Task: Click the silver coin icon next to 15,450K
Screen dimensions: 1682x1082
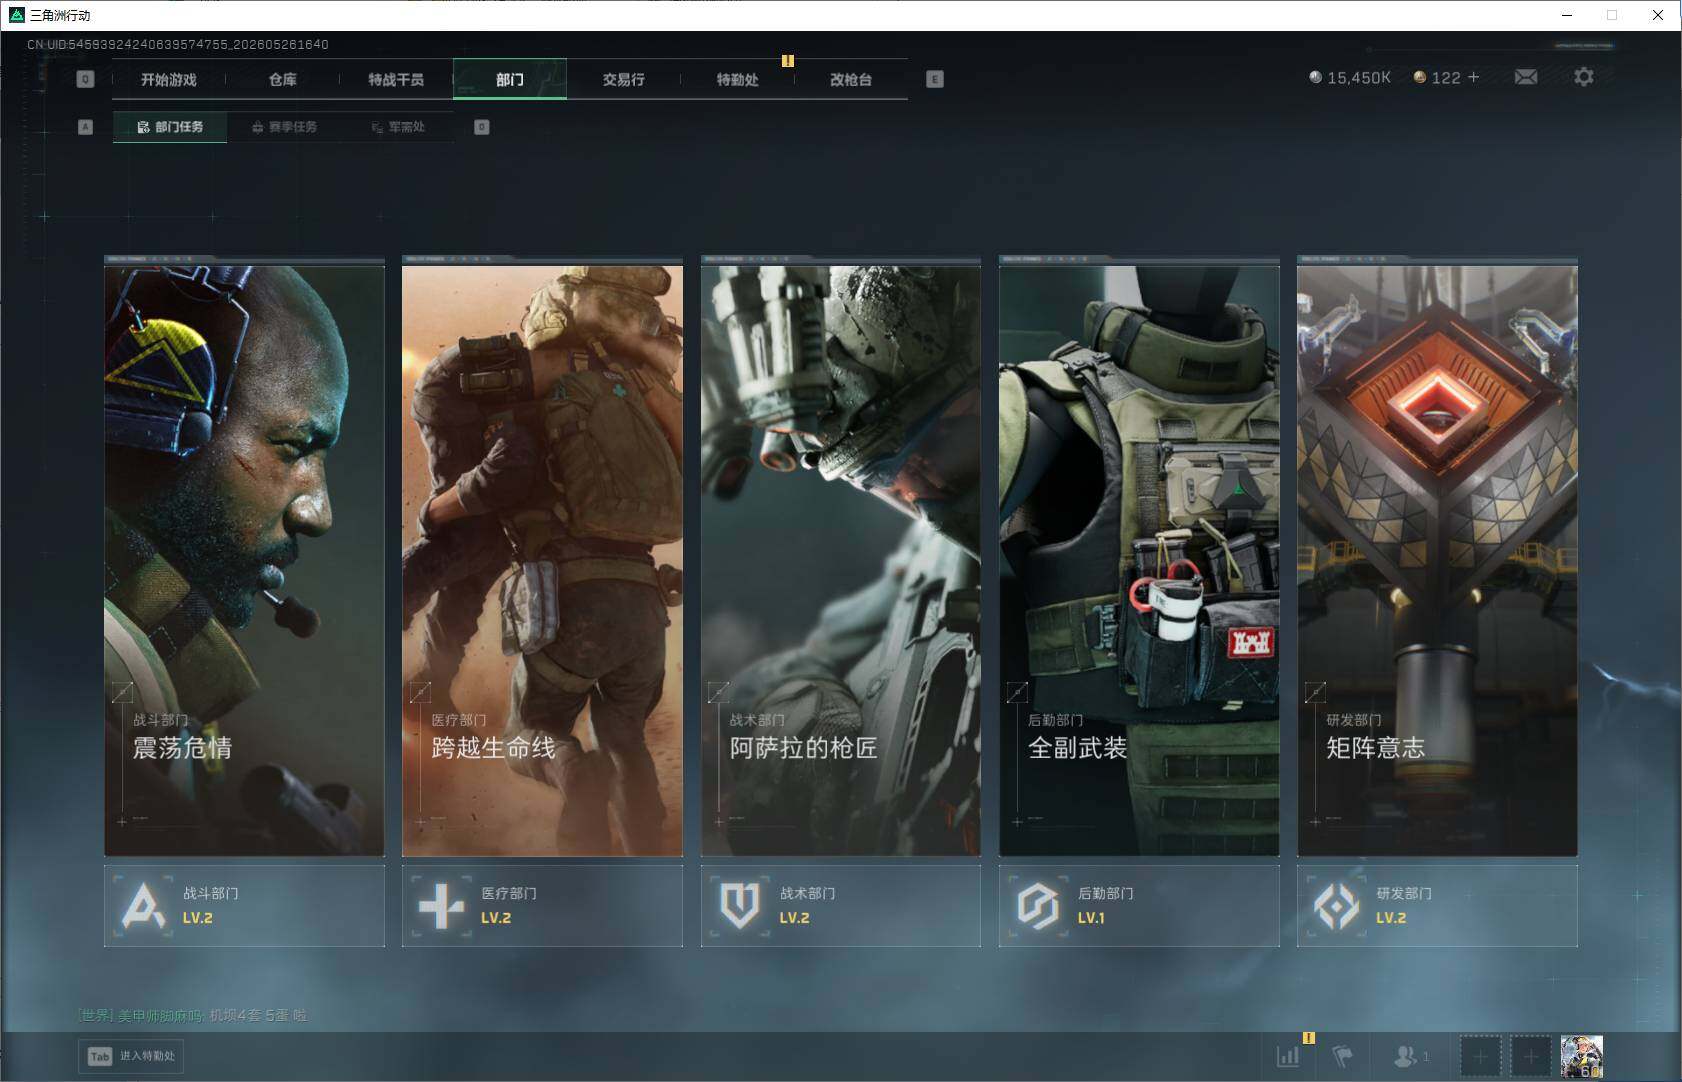Action: pyautogui.click(x=1315, y=77)
